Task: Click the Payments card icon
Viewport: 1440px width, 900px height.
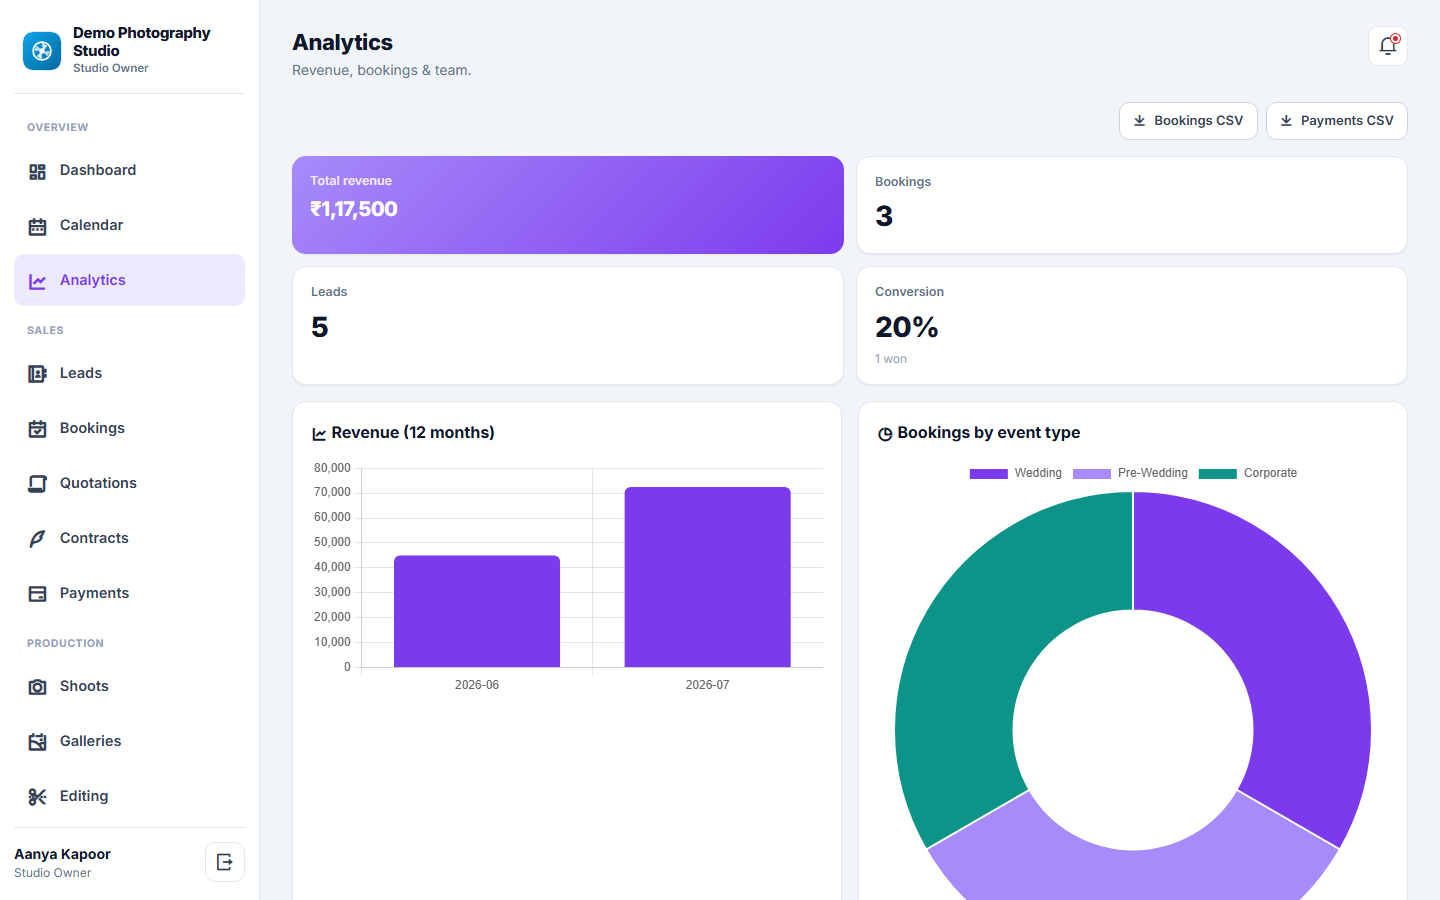Action: coord(37,594)
